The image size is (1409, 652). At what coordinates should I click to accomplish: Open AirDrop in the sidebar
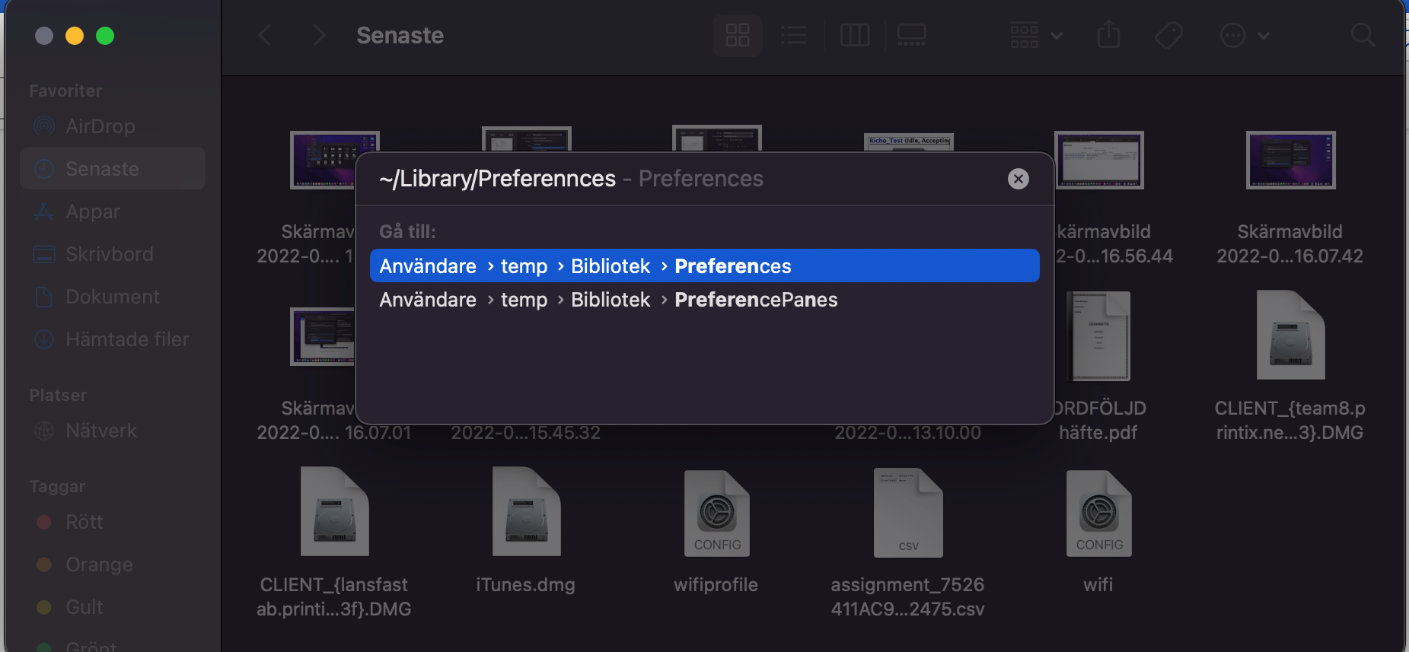99,127
